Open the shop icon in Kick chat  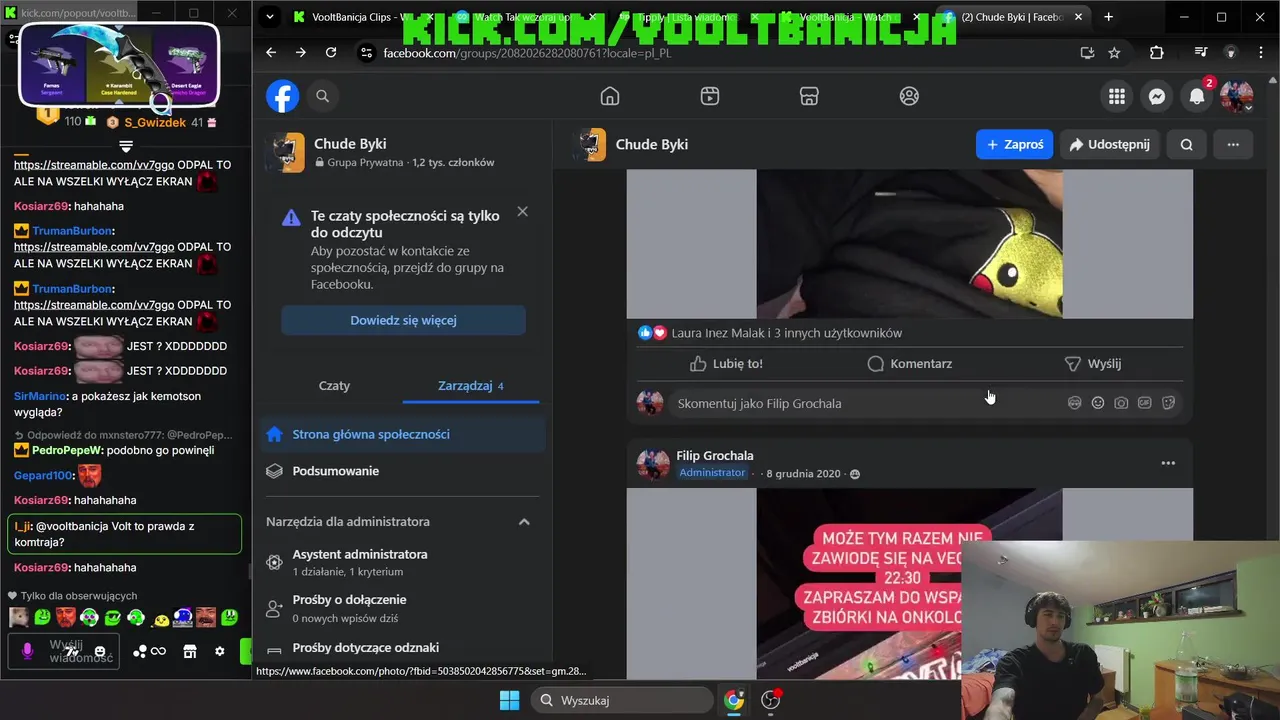coord(190,651)
